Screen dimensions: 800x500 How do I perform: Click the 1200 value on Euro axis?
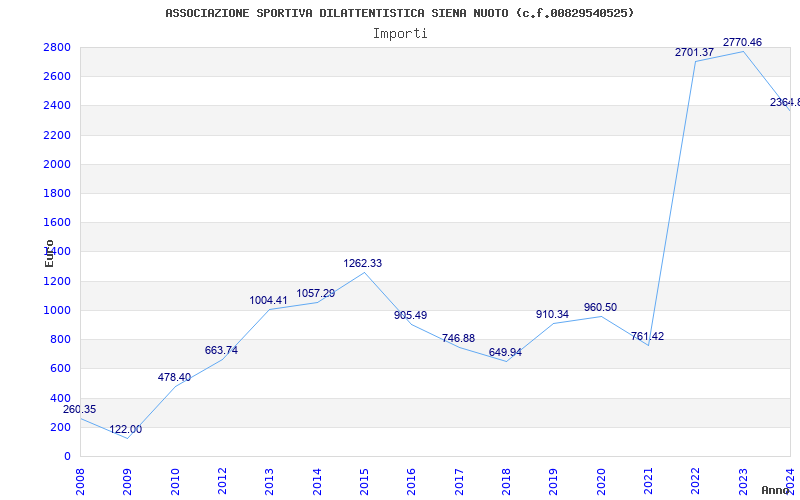tap(57, 281)
